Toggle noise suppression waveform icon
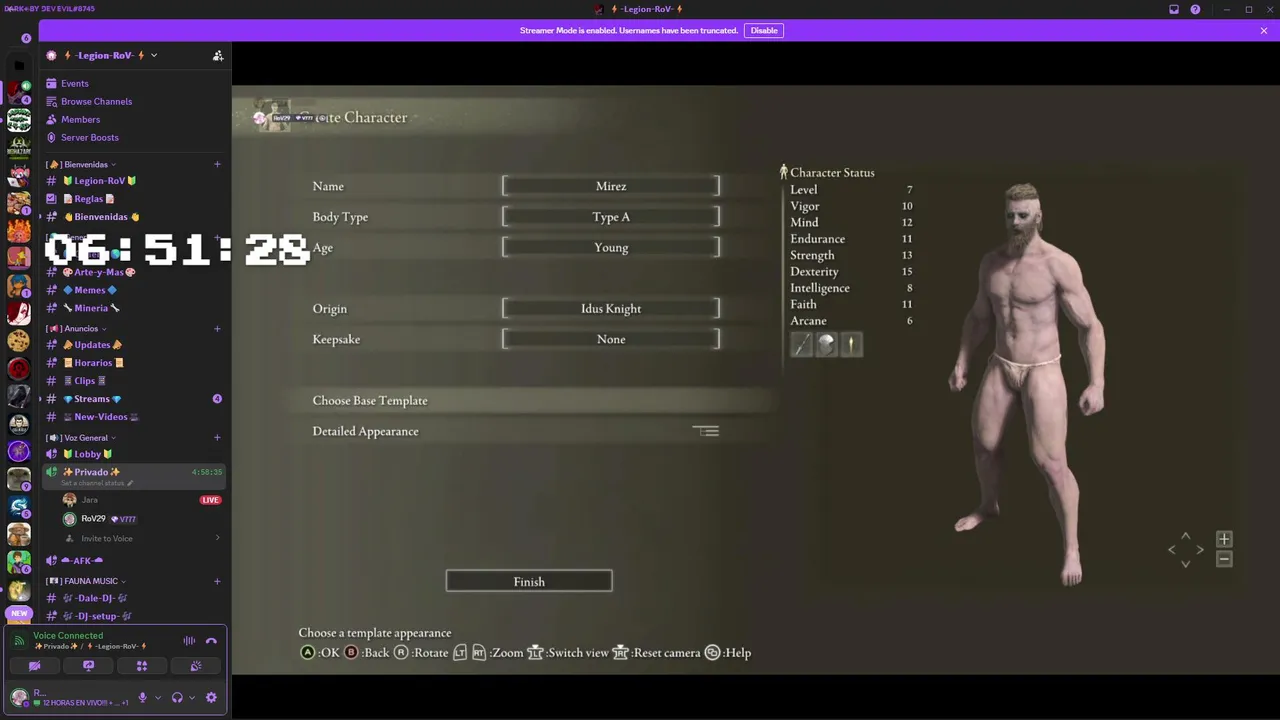Image resolution: width=1280 pixels, height=720 pixels. click(x=189, y=641)
